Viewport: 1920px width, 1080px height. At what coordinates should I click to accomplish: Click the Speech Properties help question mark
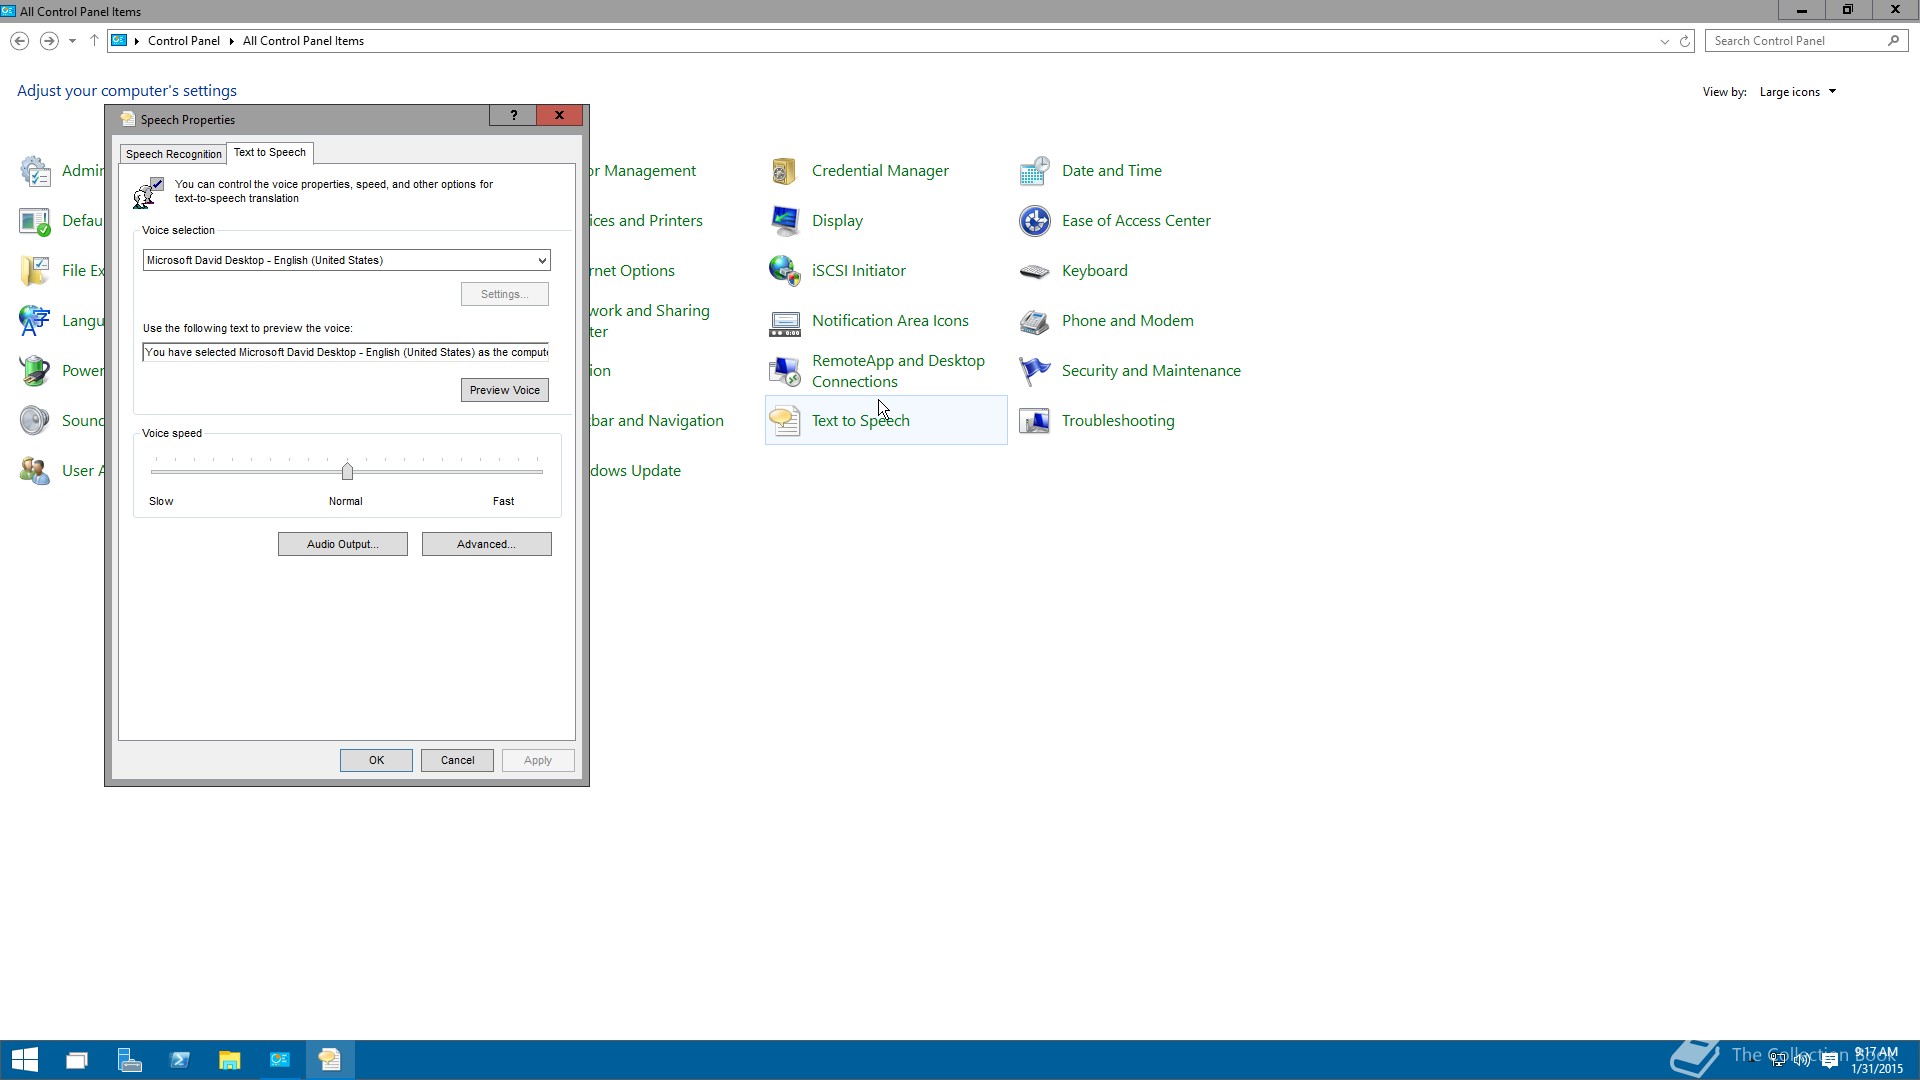(x=514, y=115)
